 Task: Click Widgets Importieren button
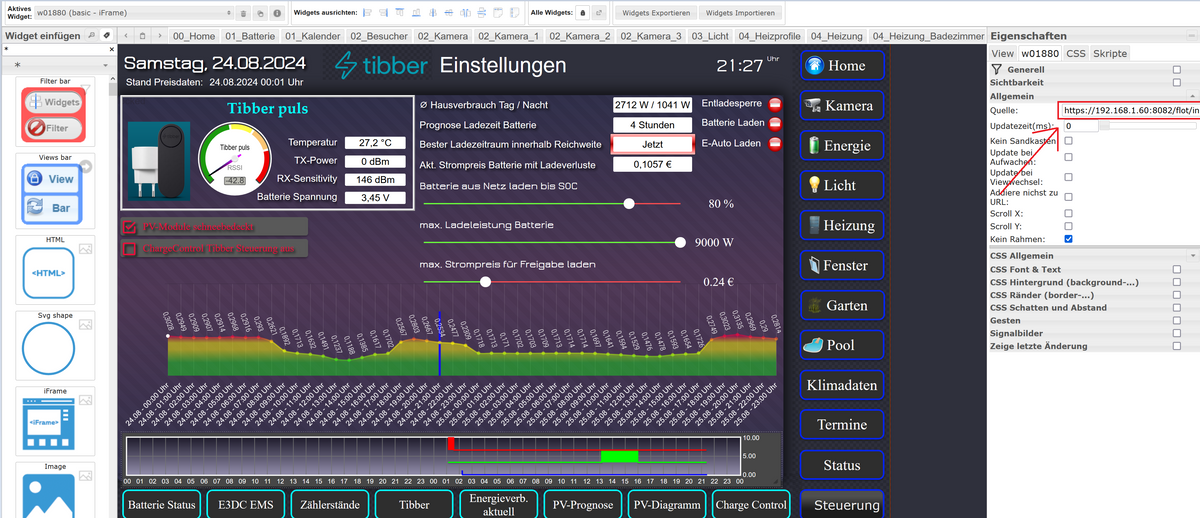pos(740,13)
